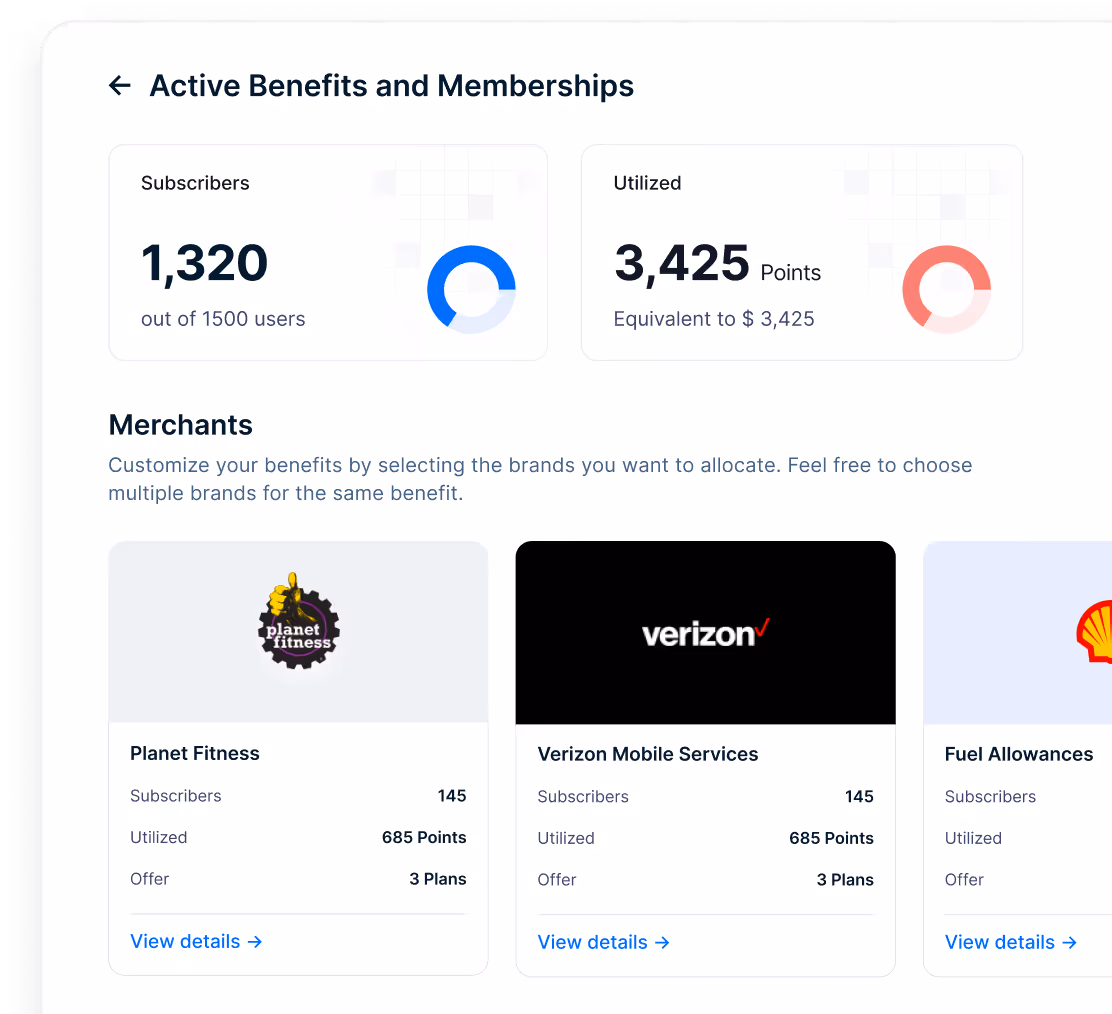Click the 3,425 points value
The image size is (1112, 1014).
(682, 263)
